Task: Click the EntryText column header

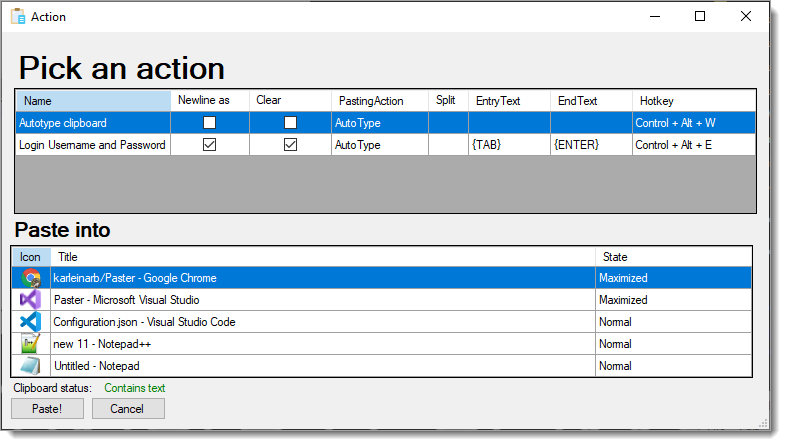Action: point(509,101)
